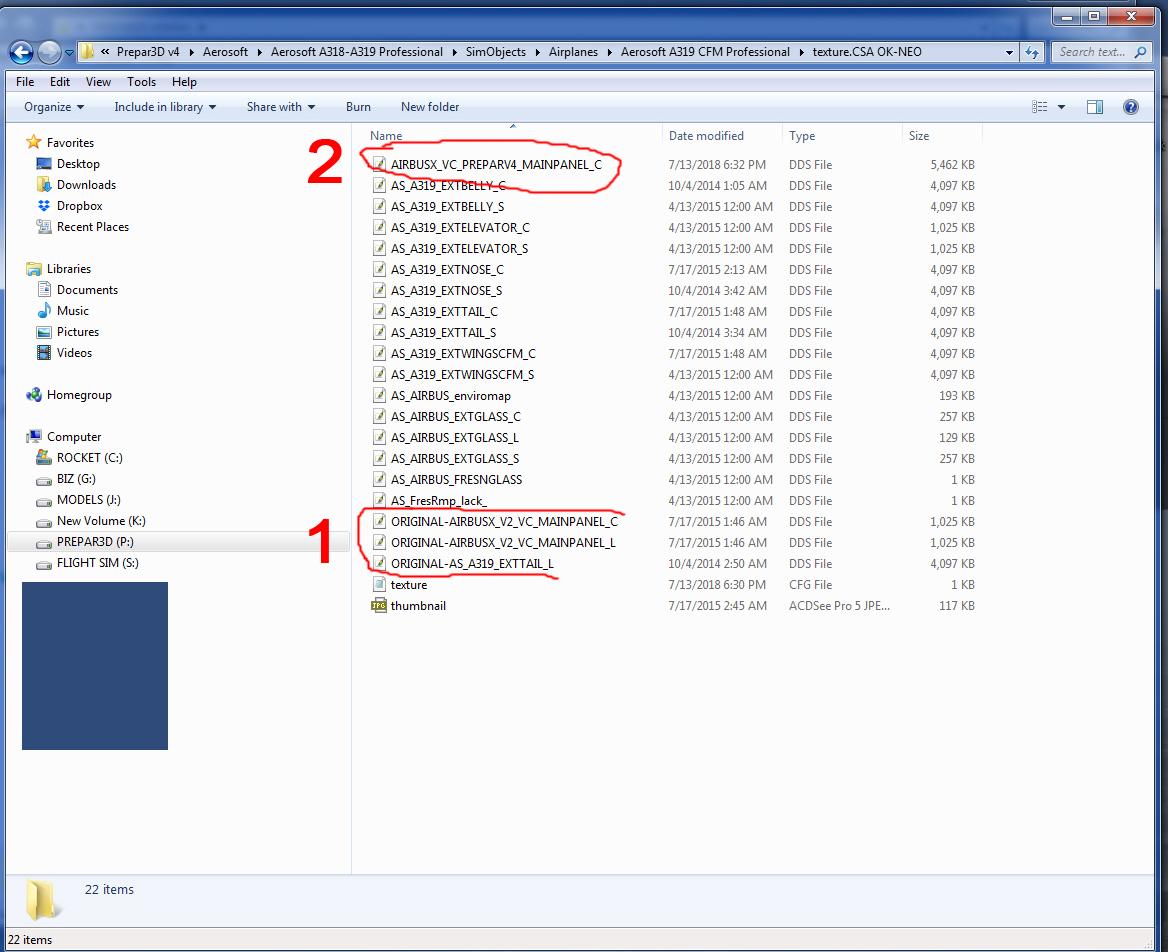
Task: Select file AS_AIRBUS_enviromap
Action: [x=451, y=396]
